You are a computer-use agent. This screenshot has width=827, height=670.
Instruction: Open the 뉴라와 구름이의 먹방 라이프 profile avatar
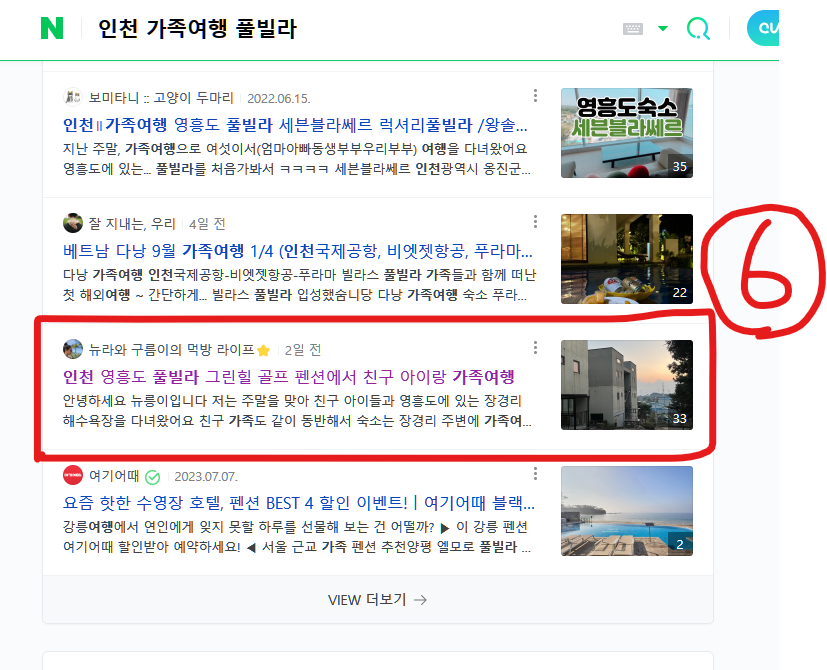point(72,349)
